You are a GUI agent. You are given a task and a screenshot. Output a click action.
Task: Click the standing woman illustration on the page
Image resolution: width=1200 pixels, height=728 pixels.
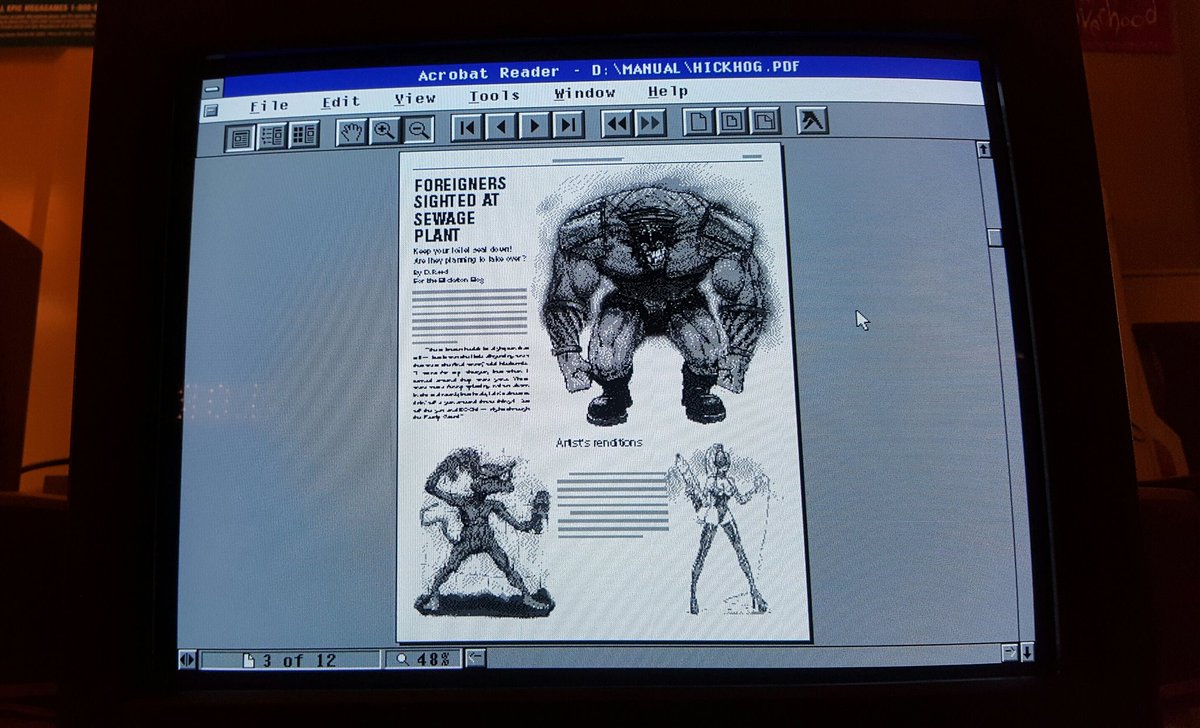coord(722,528)
